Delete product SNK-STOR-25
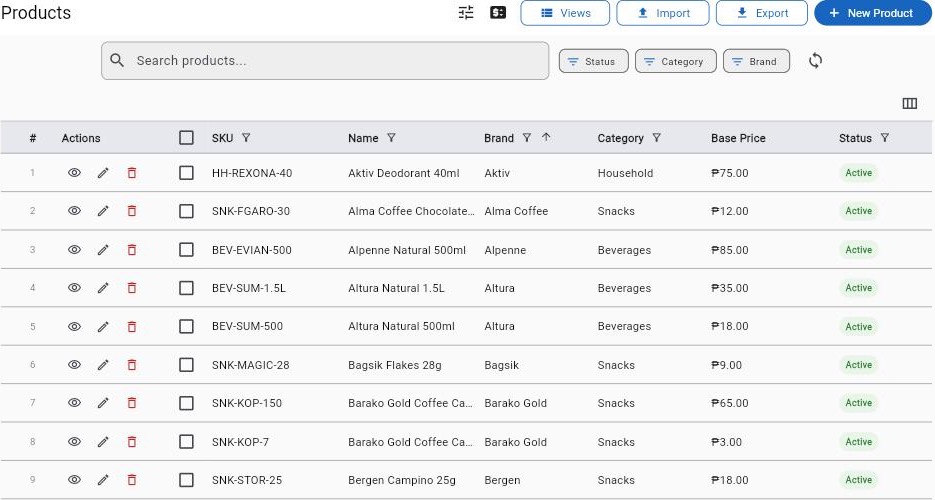This screenshot has width=935, height=500. (x=132, y=480)
